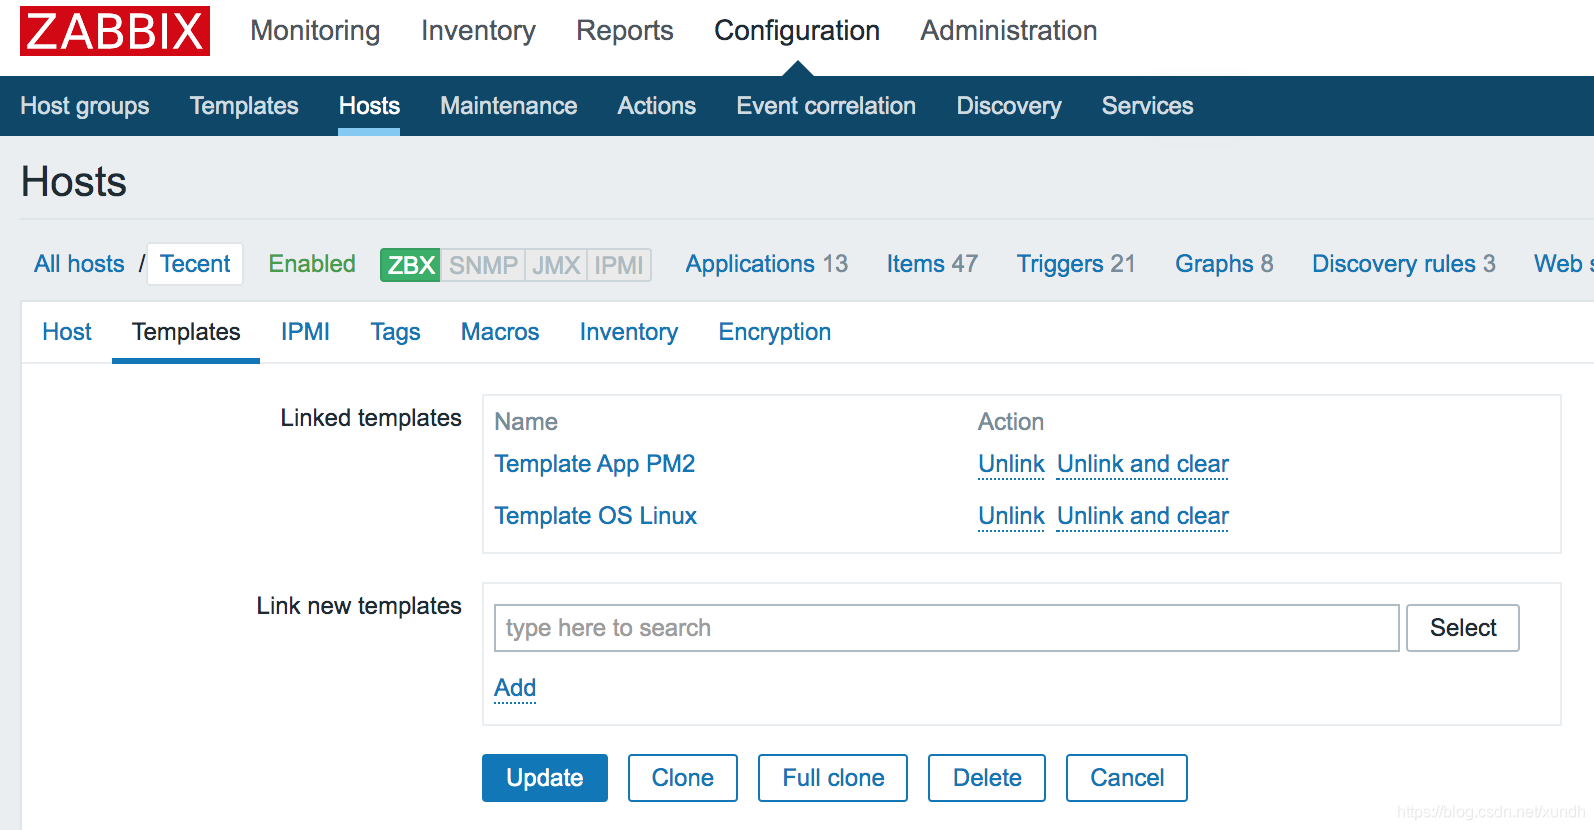Click the IPMI availability badge
This screenshot has height=830, width=1594.
[619, 265]
